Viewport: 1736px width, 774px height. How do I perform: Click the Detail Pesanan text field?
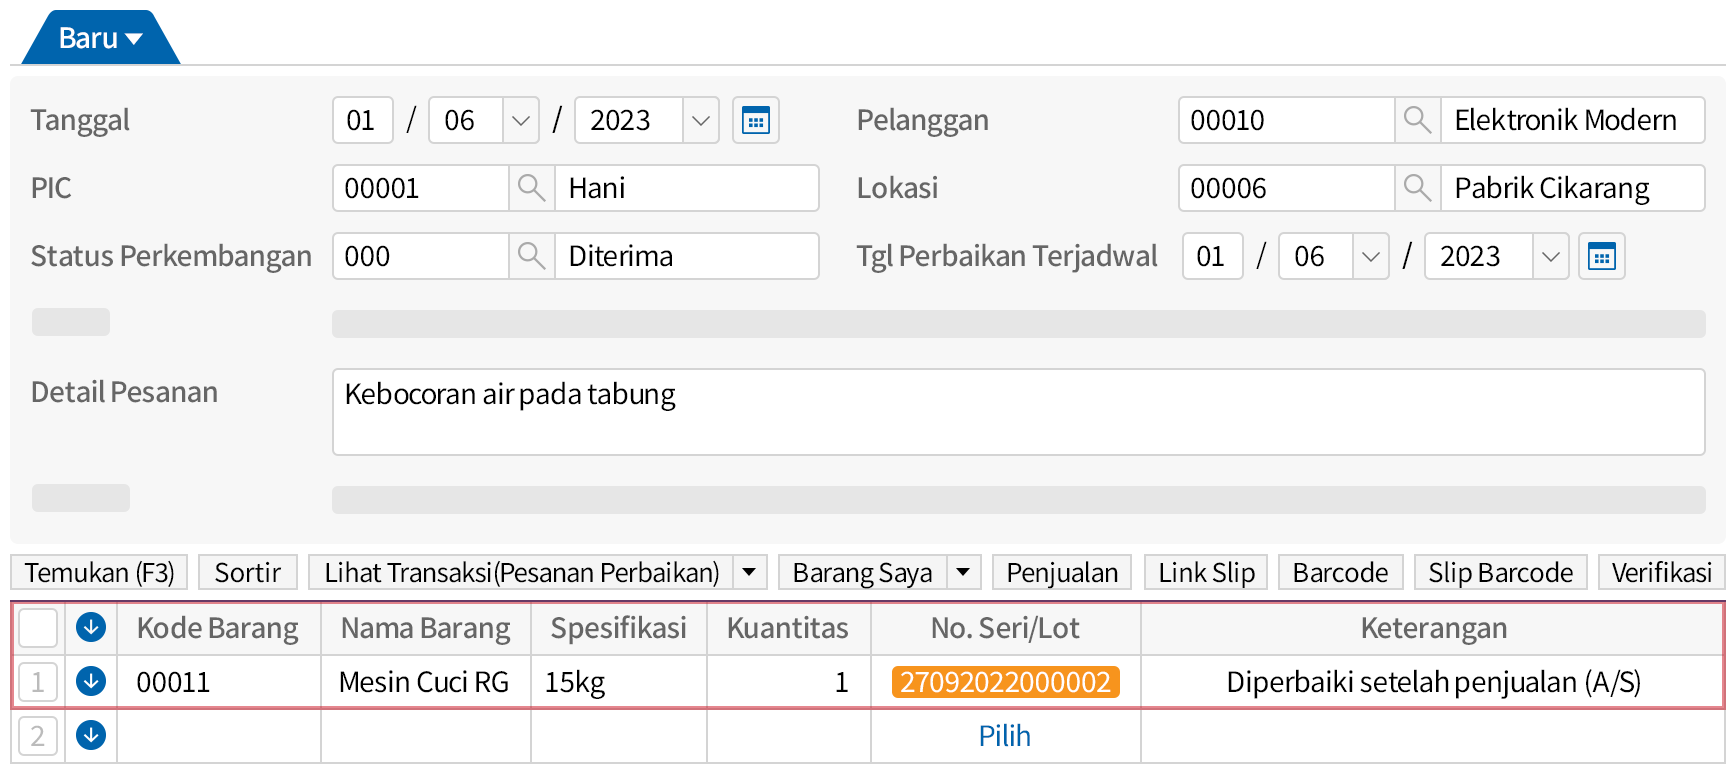[1017, 412]
